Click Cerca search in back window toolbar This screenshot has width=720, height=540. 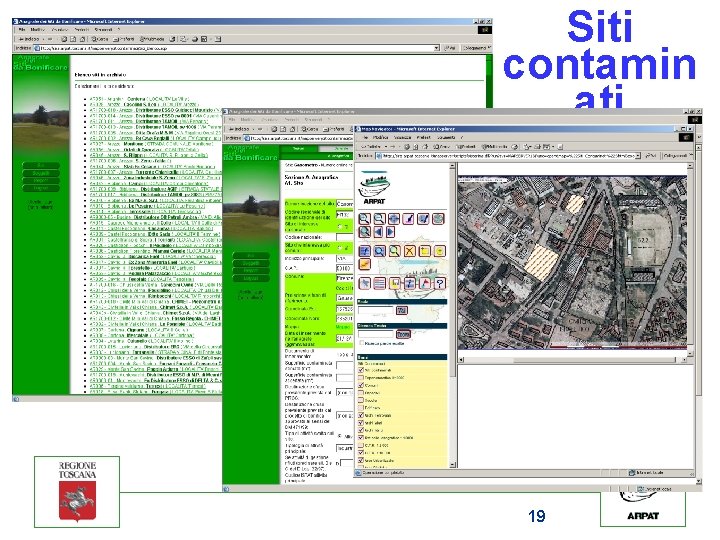100,39
